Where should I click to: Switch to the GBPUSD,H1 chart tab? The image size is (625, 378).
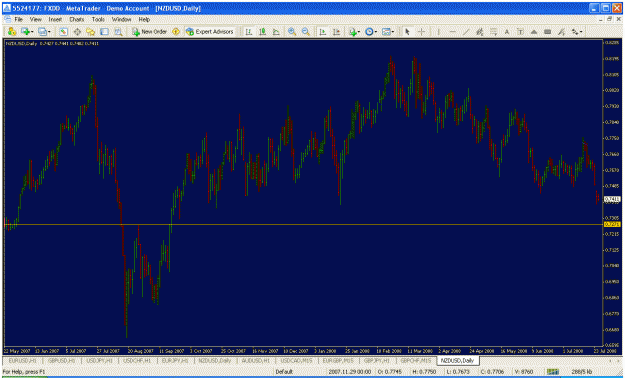(61, 360)
